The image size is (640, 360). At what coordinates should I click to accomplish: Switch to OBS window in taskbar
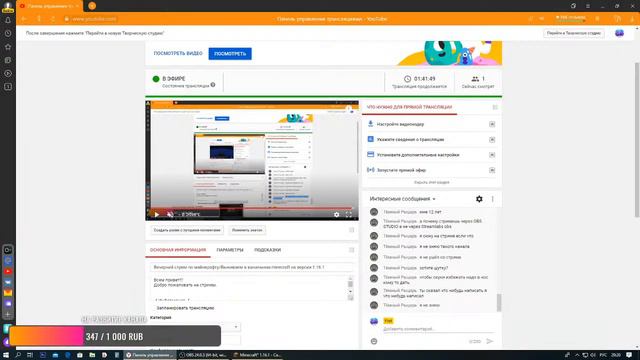point(202,355)
